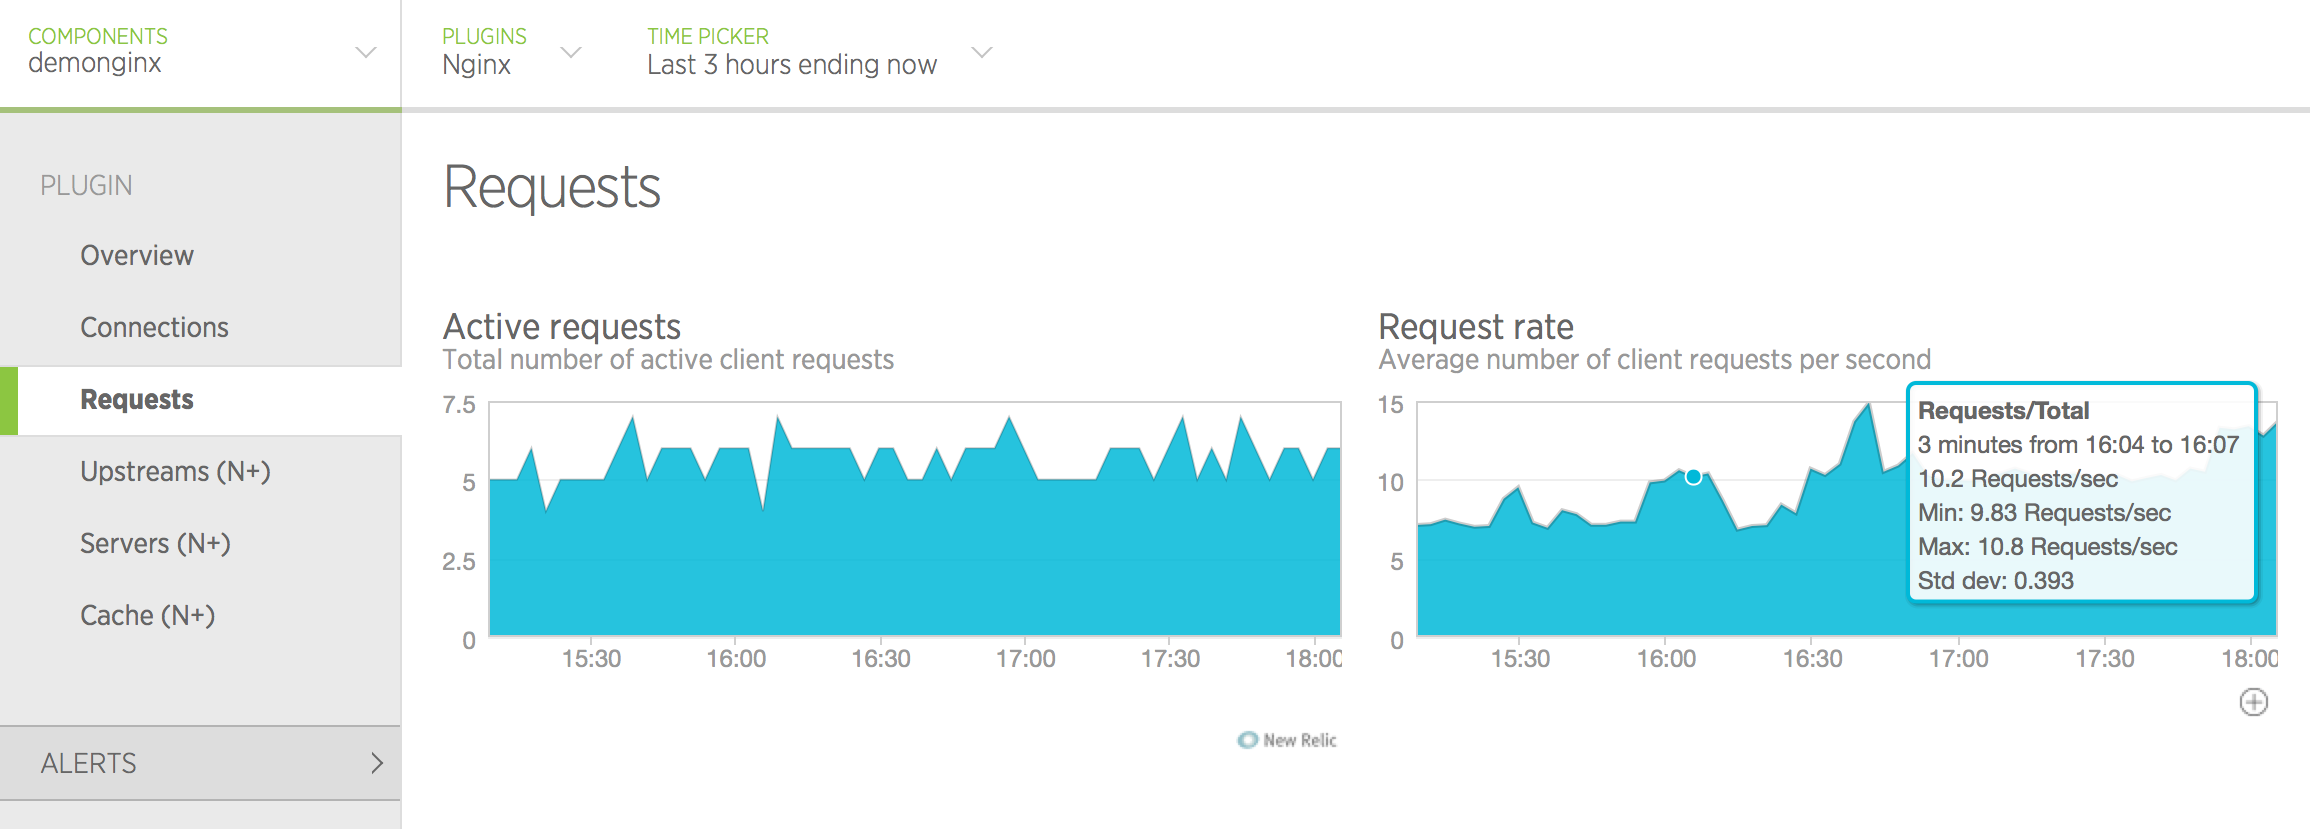Click the Request rate chart title
2310x829 pixels.
click(1475, 327)
